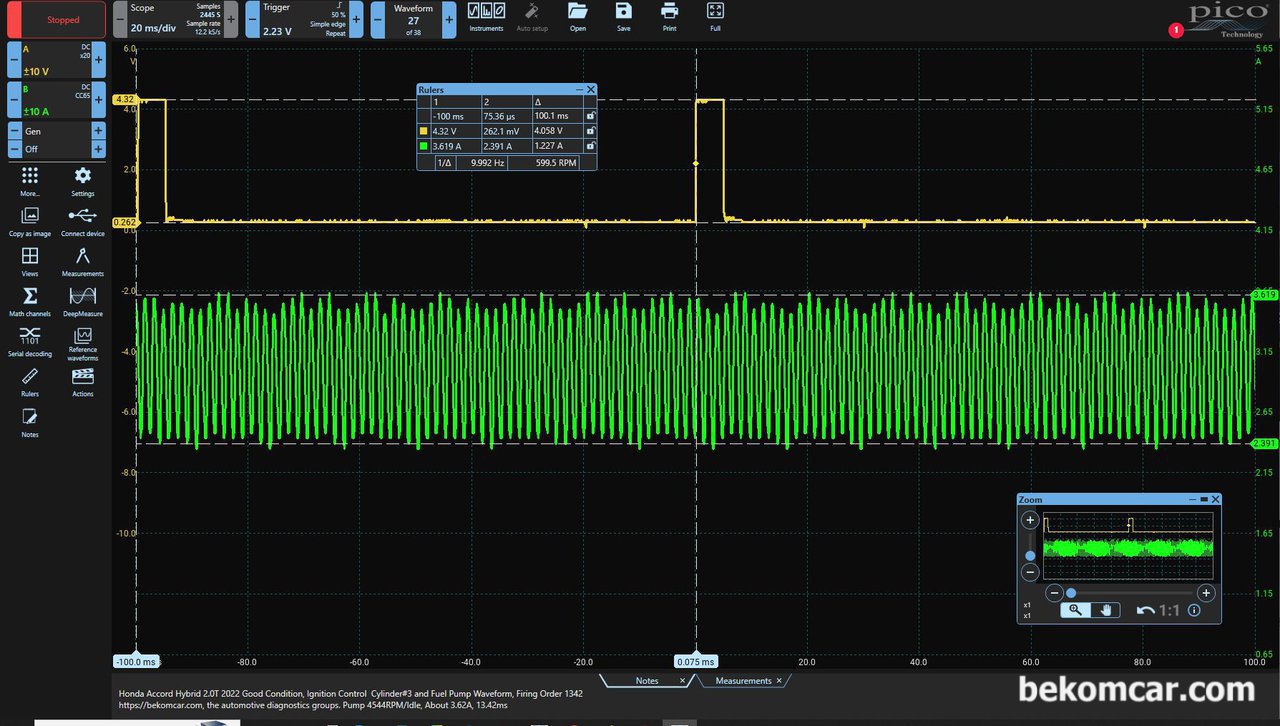Click horizontal zoom minus in Zoom panel

[x=1054, y=593]
